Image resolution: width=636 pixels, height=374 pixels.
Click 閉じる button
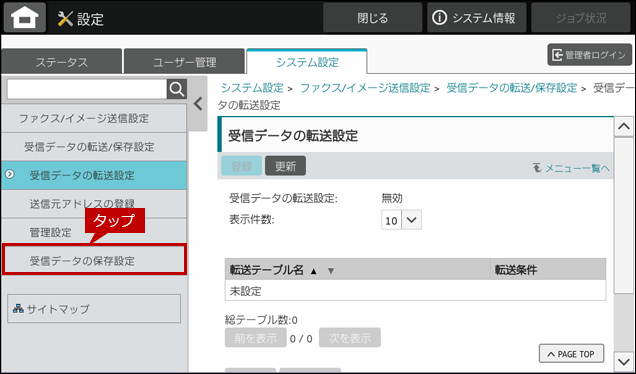[x=372, y=17]
